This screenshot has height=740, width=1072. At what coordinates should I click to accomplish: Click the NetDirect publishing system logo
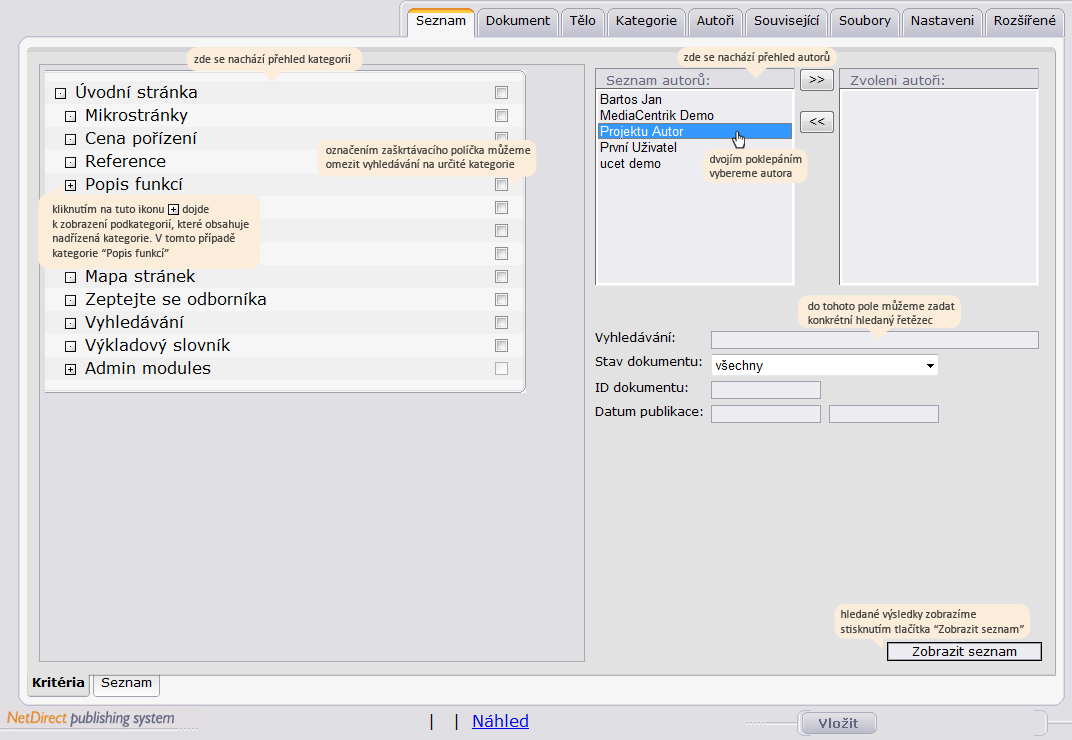[x=91, y=718]
